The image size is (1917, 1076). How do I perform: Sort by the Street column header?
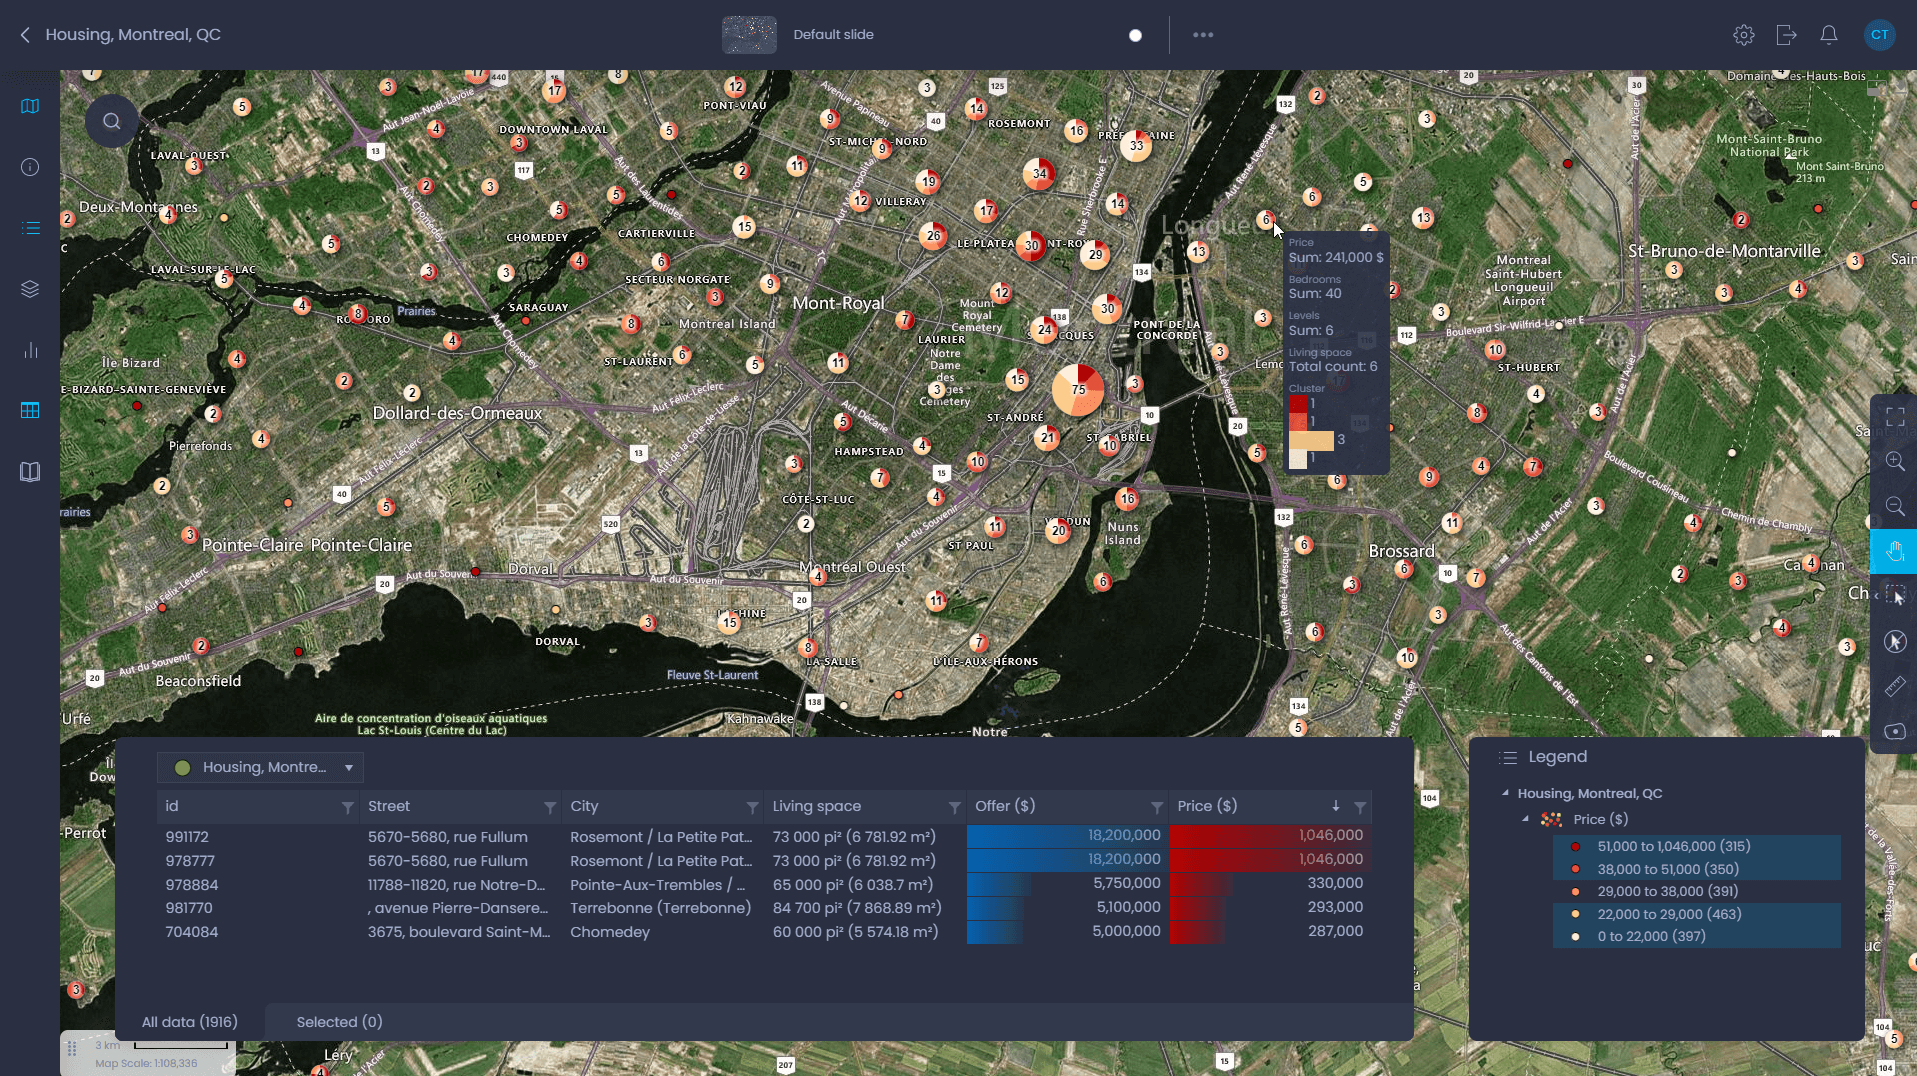coord(389,806)
